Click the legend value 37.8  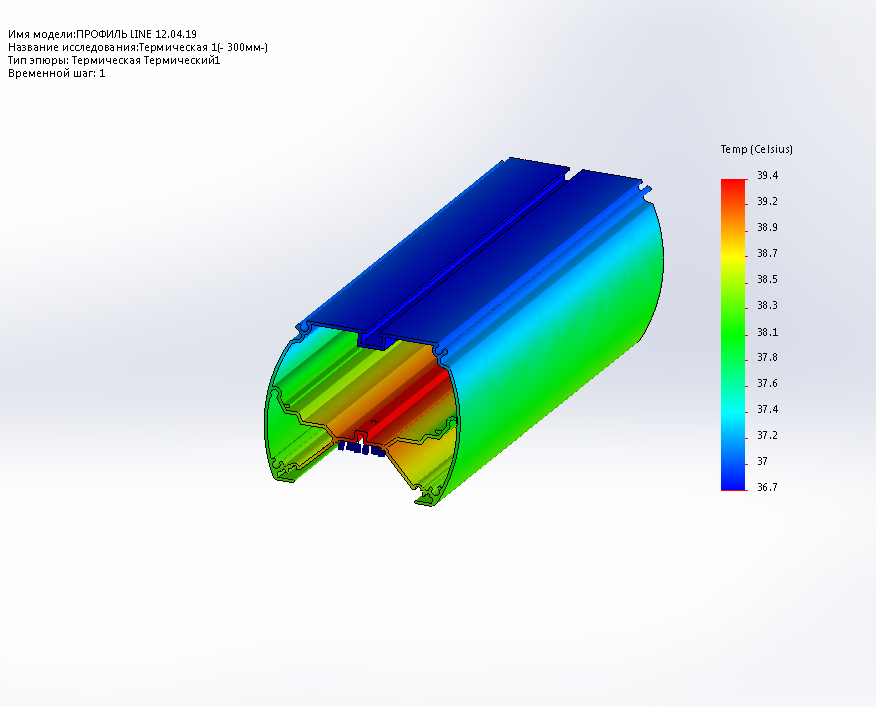click(x=767, y=358)
